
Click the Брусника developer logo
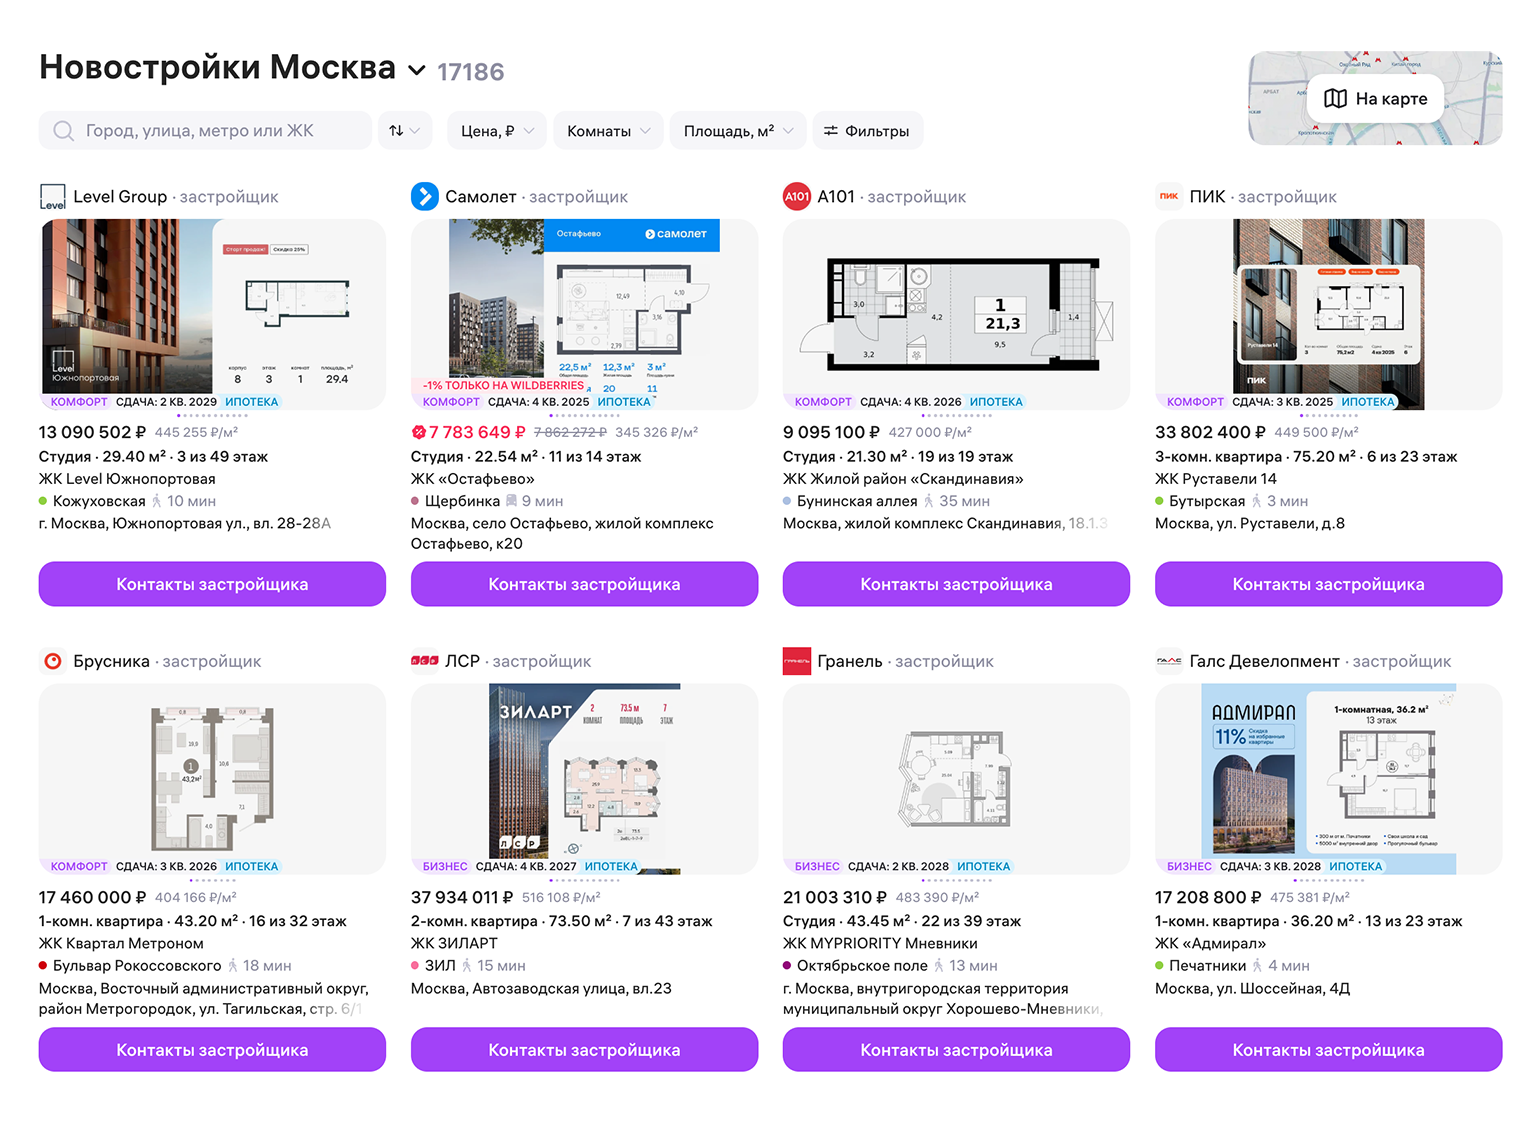(53, 661)
